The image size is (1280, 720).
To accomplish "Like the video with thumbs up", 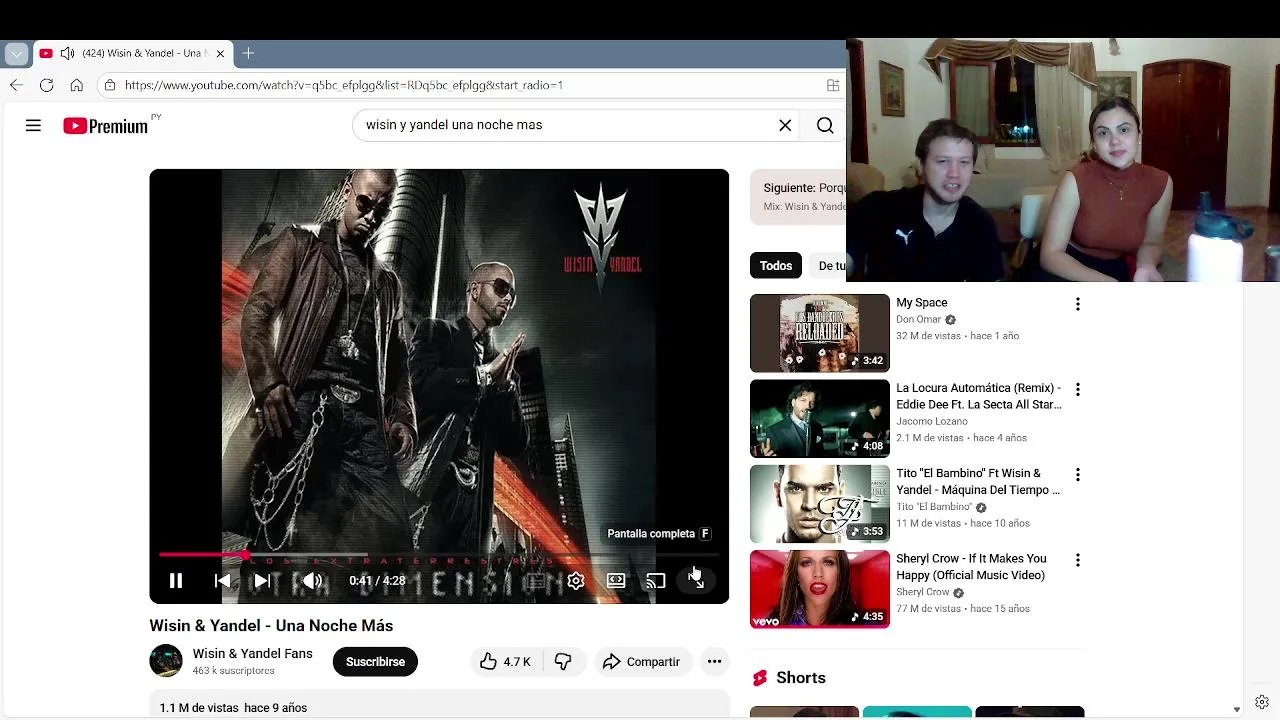I will [506, 662].
